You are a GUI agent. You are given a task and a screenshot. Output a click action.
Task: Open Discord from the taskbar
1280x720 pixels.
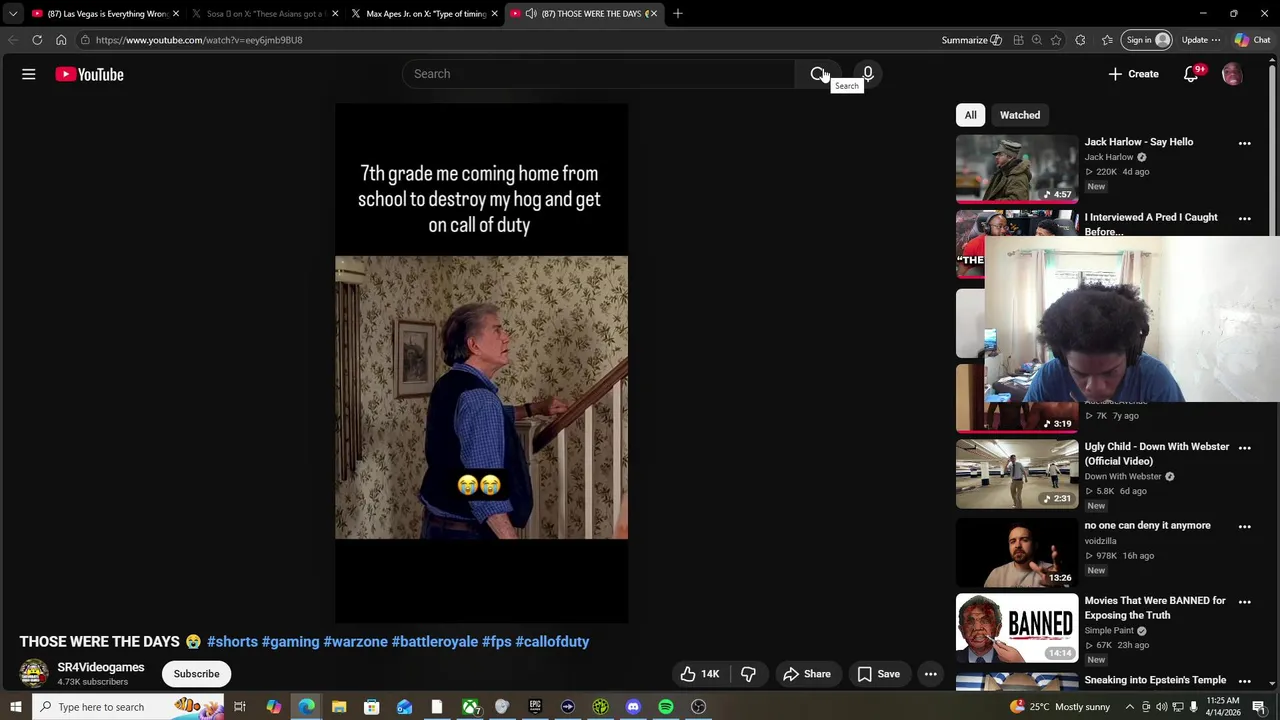point(633,707)
